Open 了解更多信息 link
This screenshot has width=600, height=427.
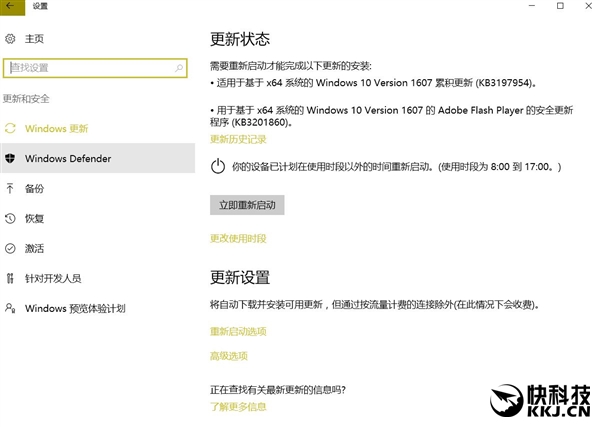pyautogui.click(x=238, y=406)
